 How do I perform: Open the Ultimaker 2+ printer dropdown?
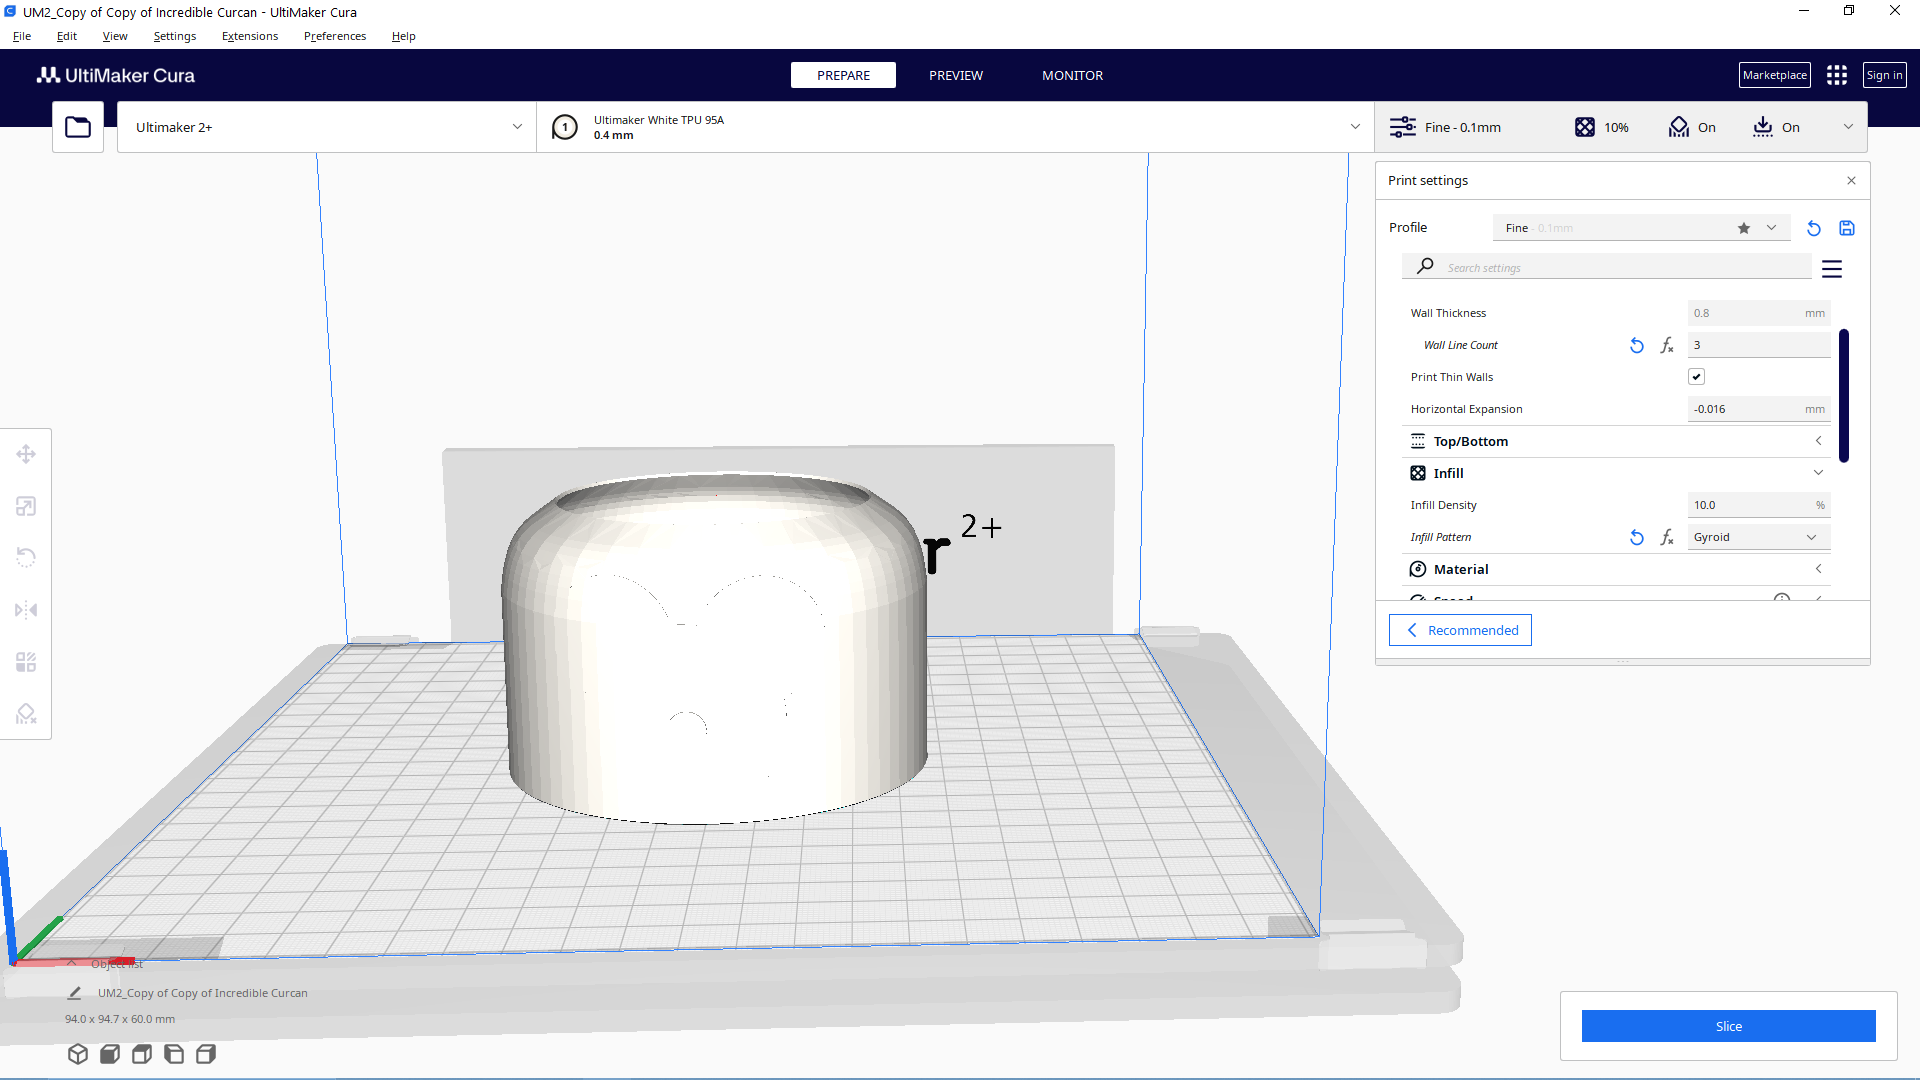[327, 127]
